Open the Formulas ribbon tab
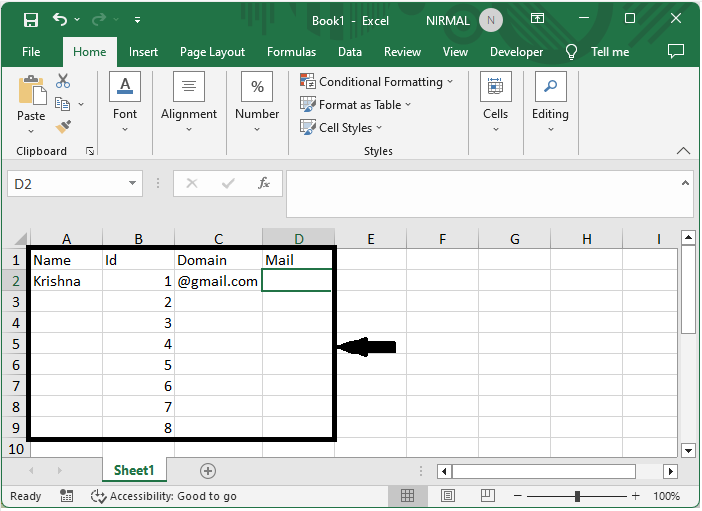 291,52
